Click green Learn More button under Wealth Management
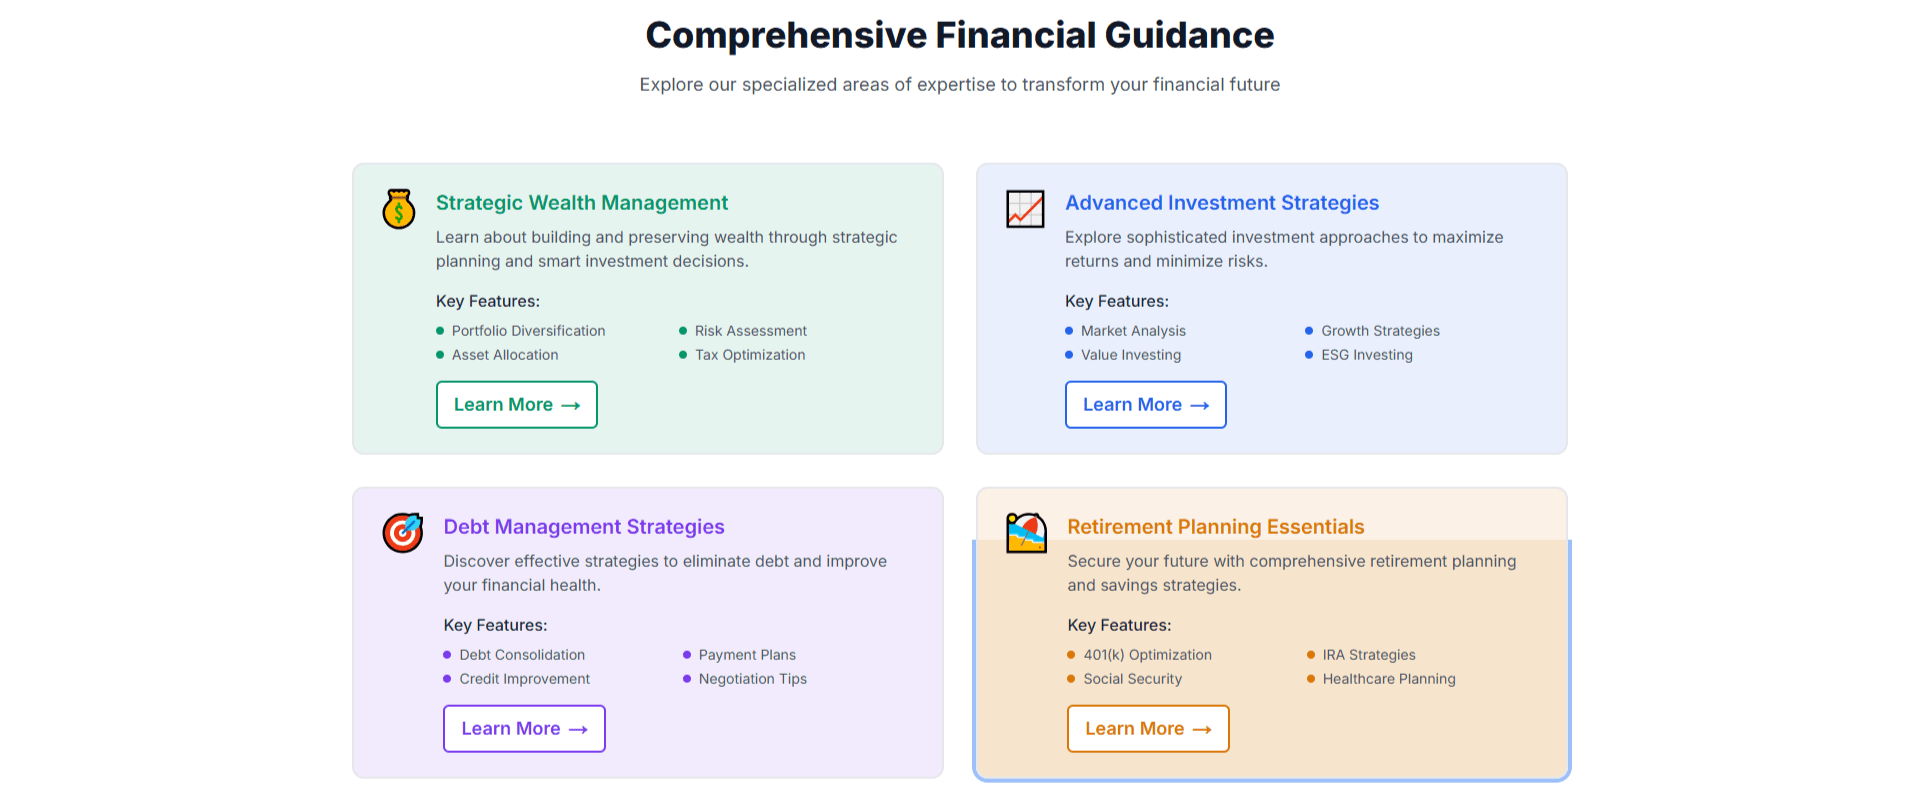 pyautogui.click(x=516, y=405)
